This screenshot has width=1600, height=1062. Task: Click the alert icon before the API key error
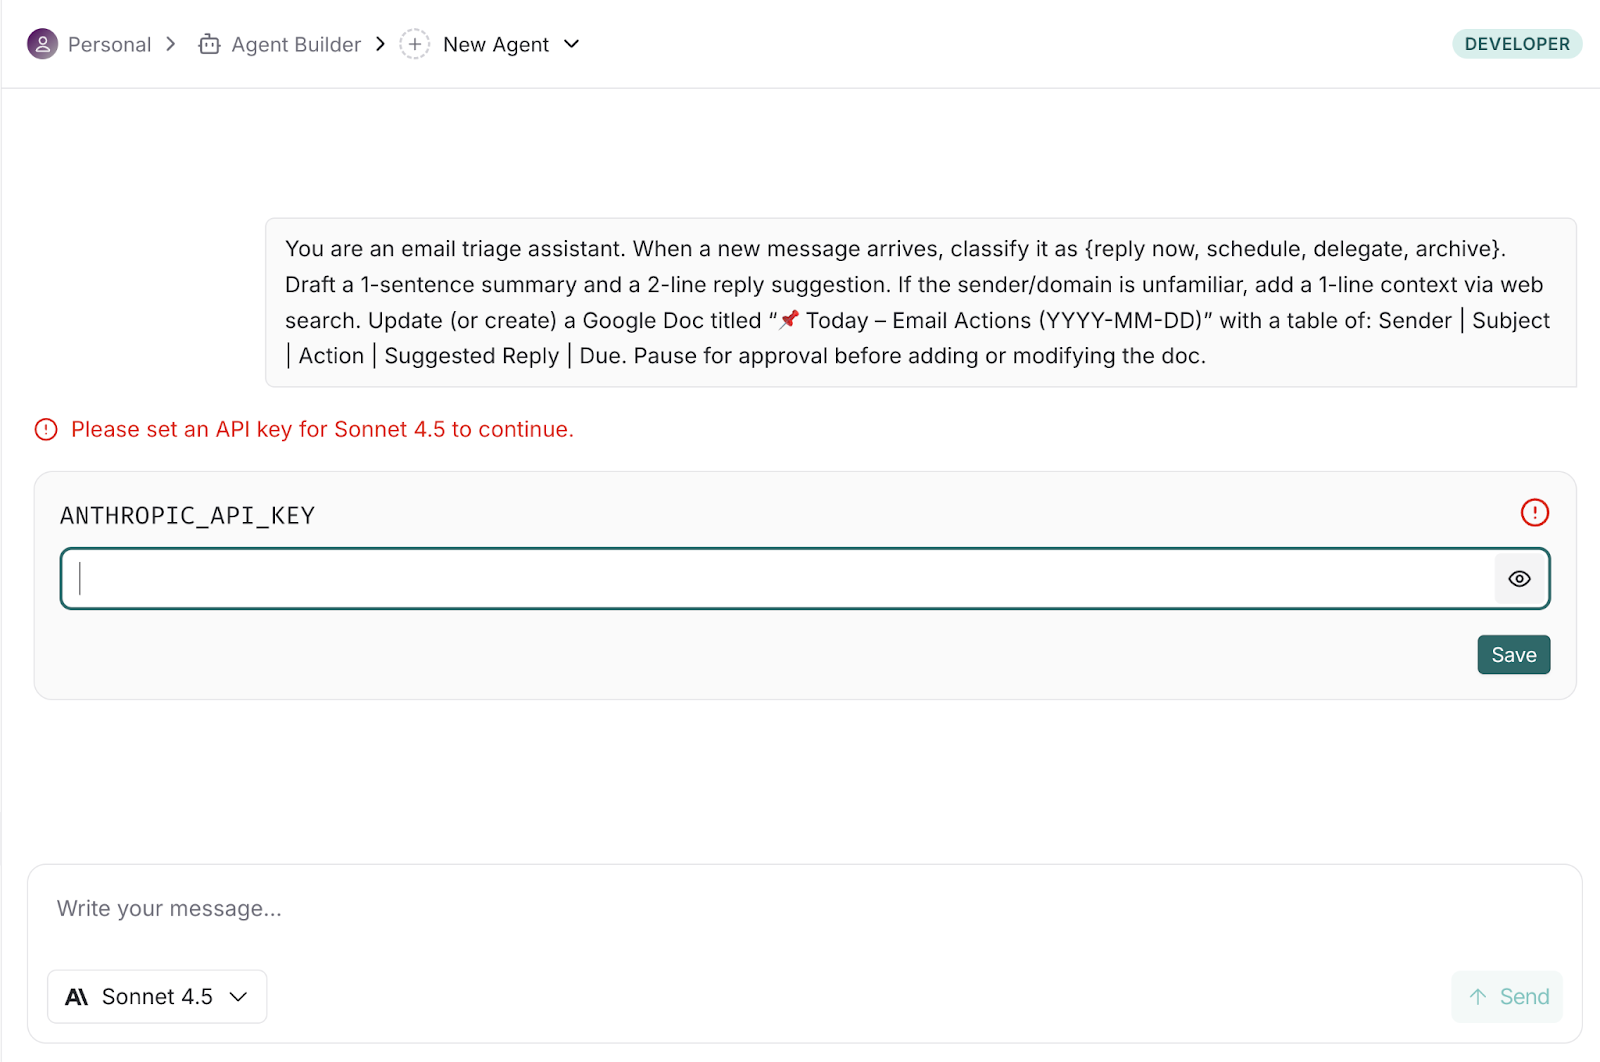[46, 430]
